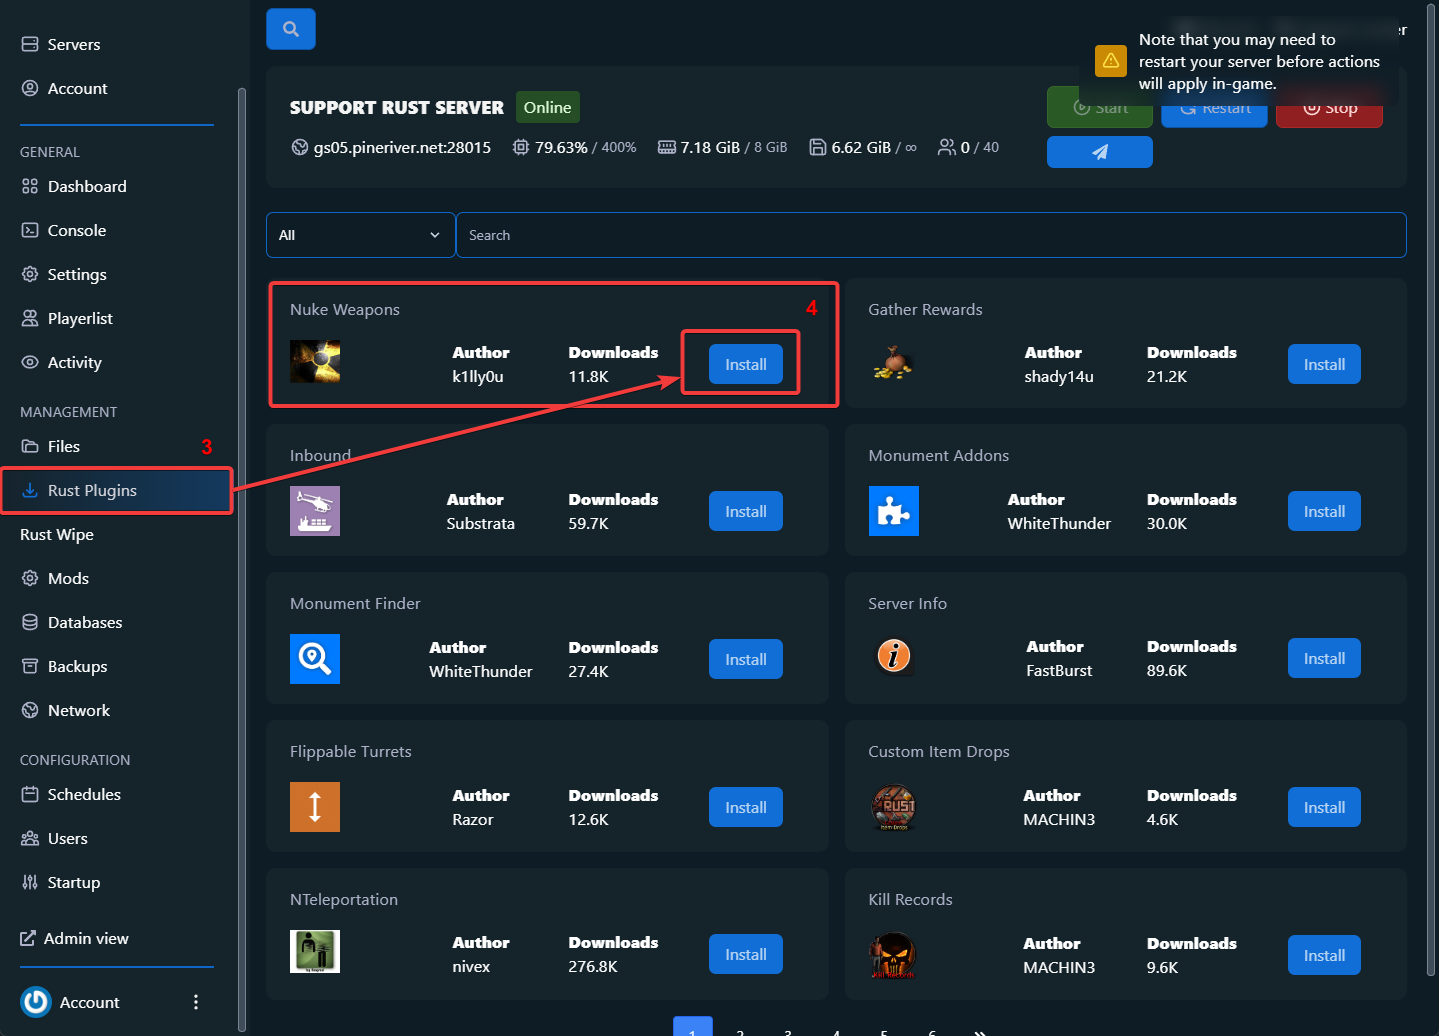Click the Admin view external link icon
The height and width of the screenshot is (1036, 1439).
(x=28, y=938)
